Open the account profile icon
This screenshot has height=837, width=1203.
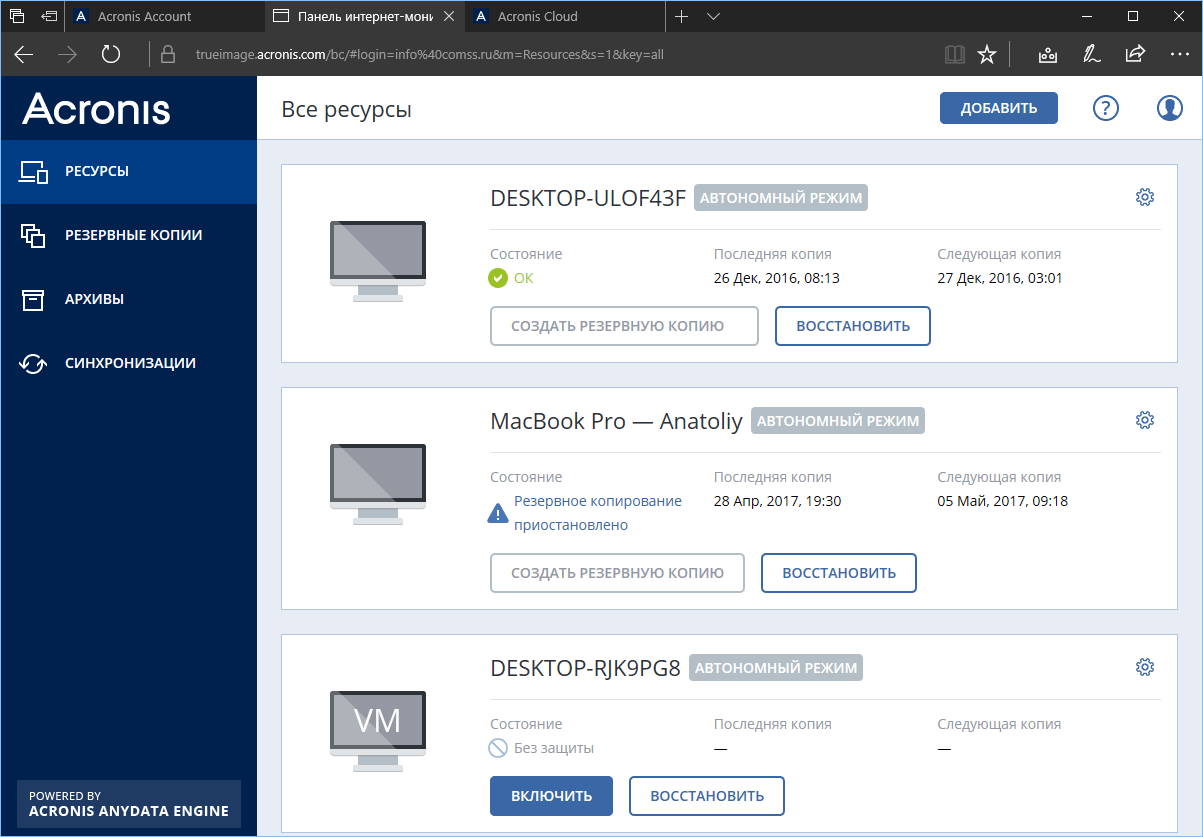(x=1169, y=108)
